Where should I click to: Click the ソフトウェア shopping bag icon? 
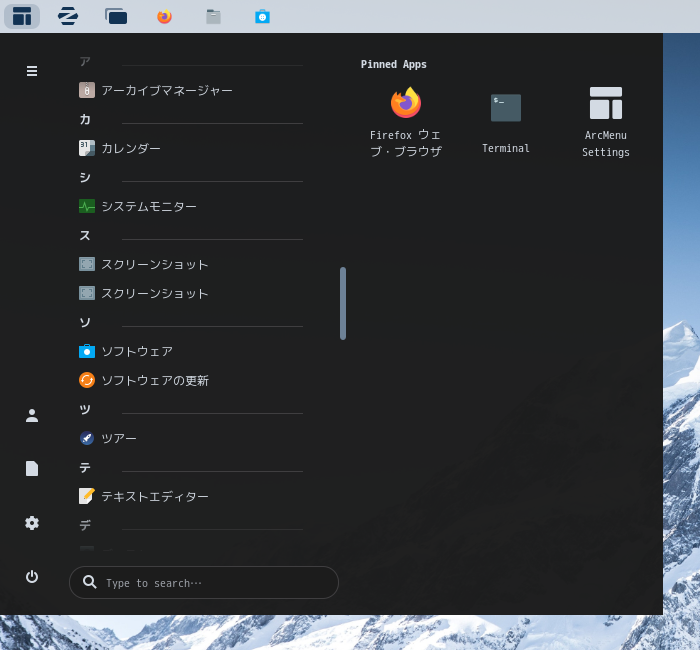click(87, 351)
